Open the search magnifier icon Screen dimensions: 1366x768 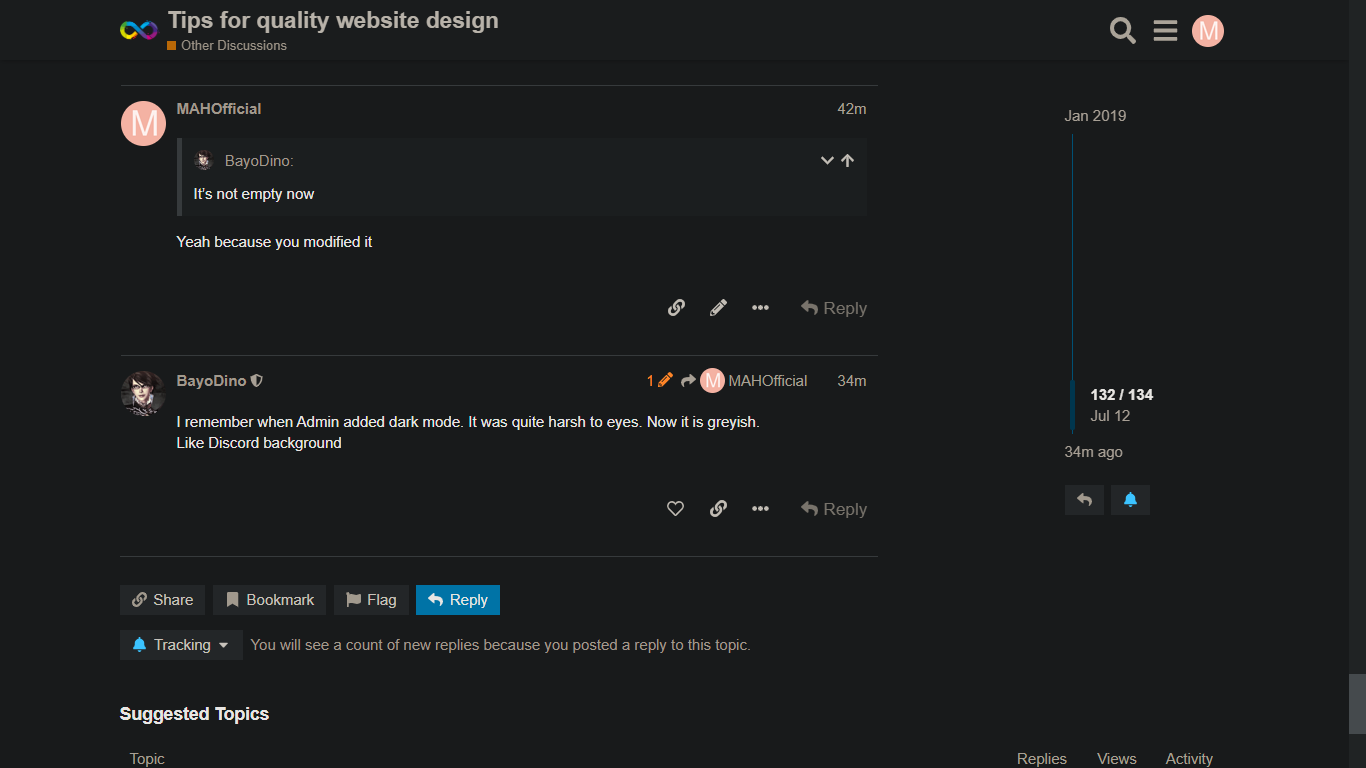coord(1122,31)
